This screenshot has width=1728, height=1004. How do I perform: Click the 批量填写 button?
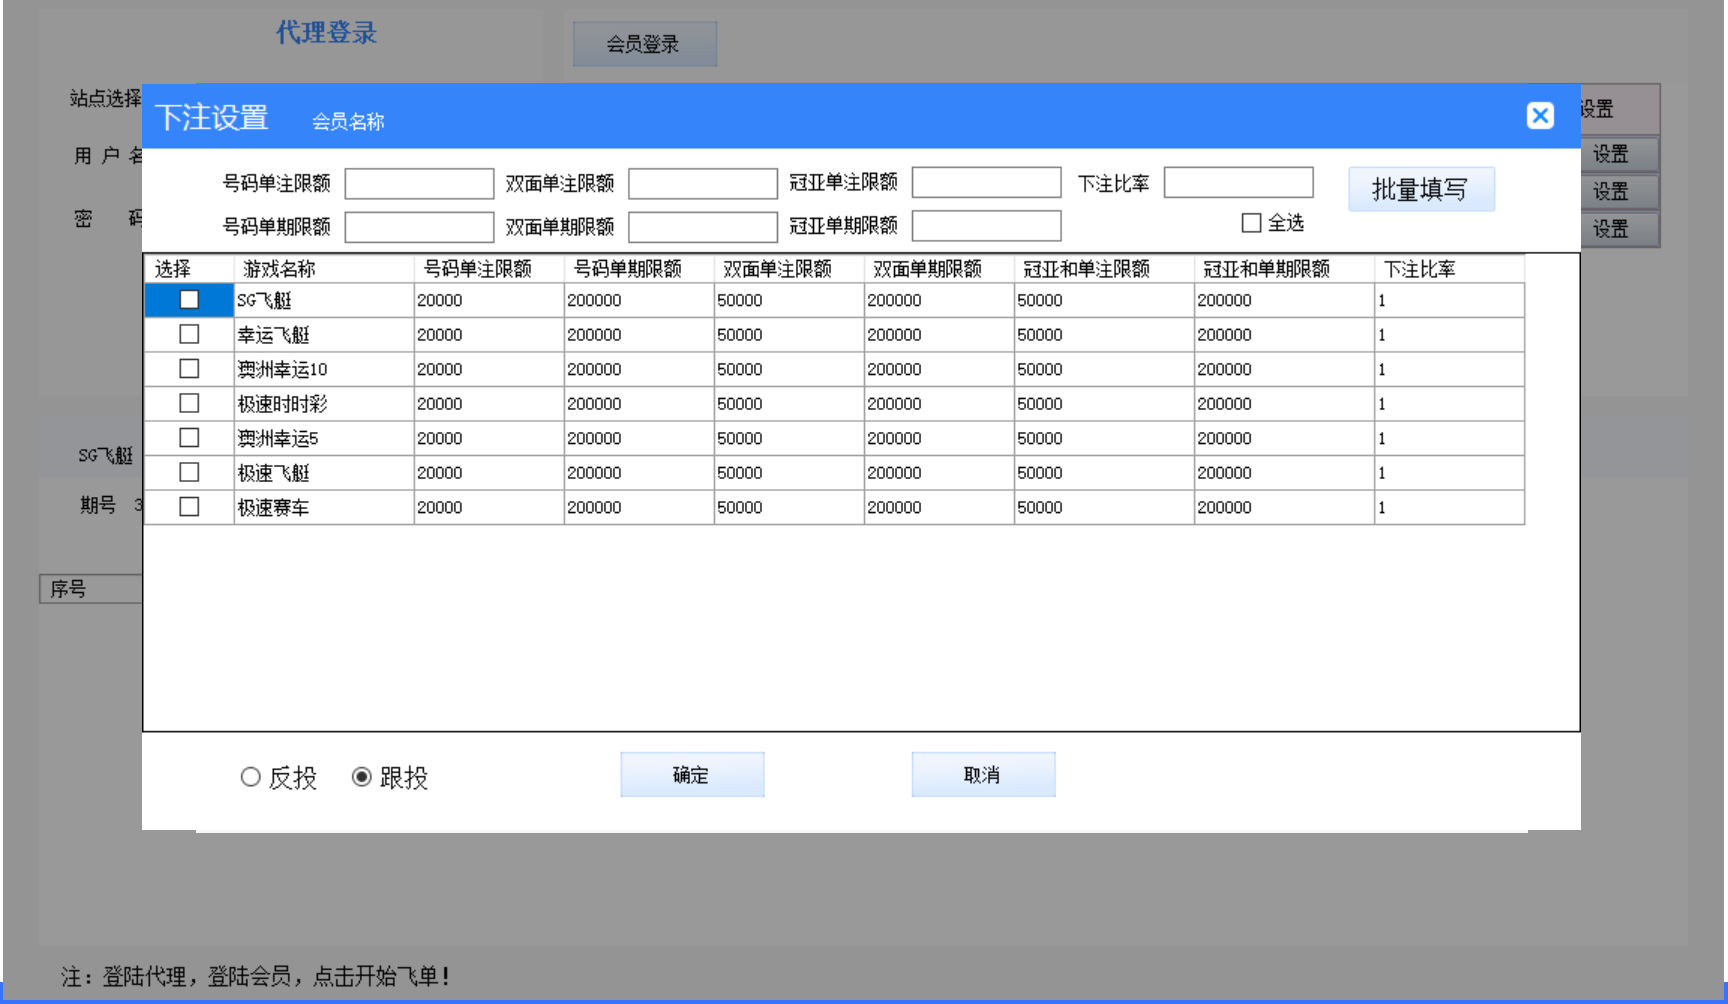1420,189
